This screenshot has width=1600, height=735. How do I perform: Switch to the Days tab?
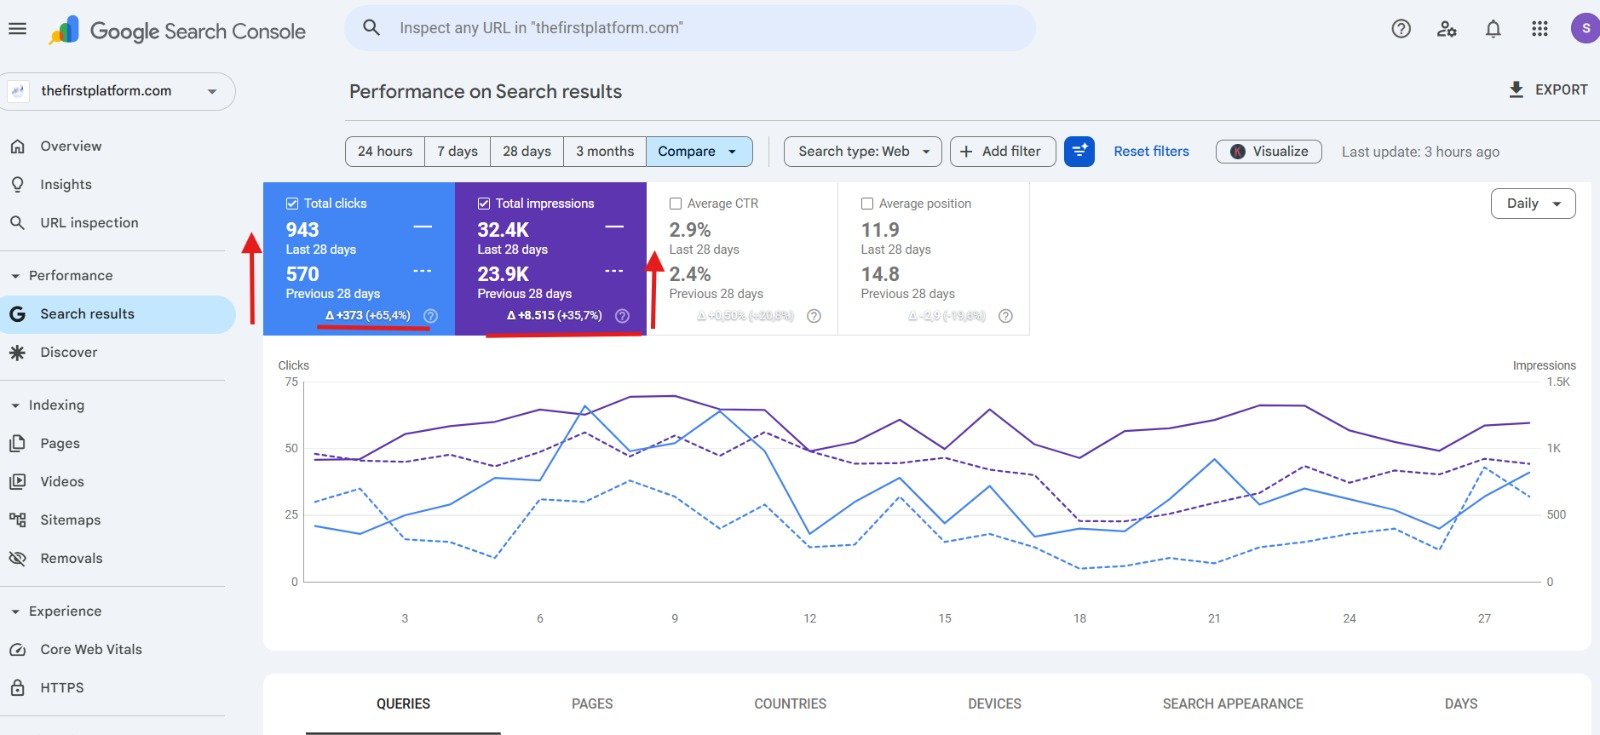[x=1461, y=704]
